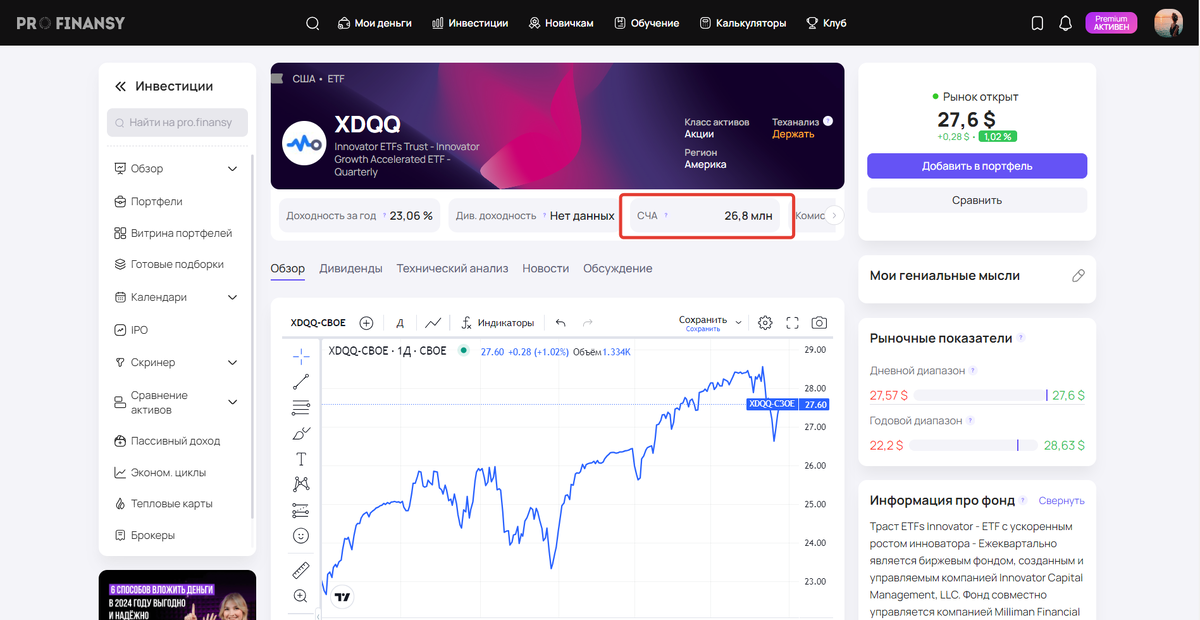Select the trend line drawing tool

point(301,381)
